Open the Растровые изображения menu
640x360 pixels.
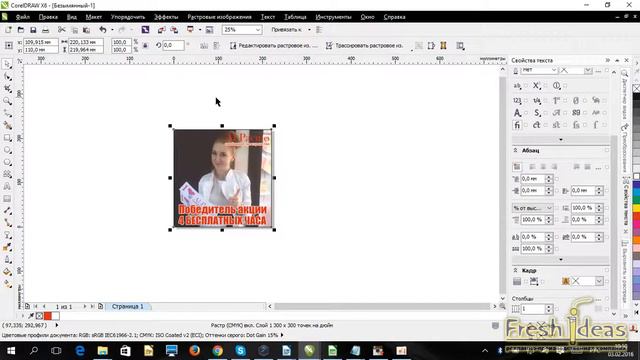click(220, 17)
